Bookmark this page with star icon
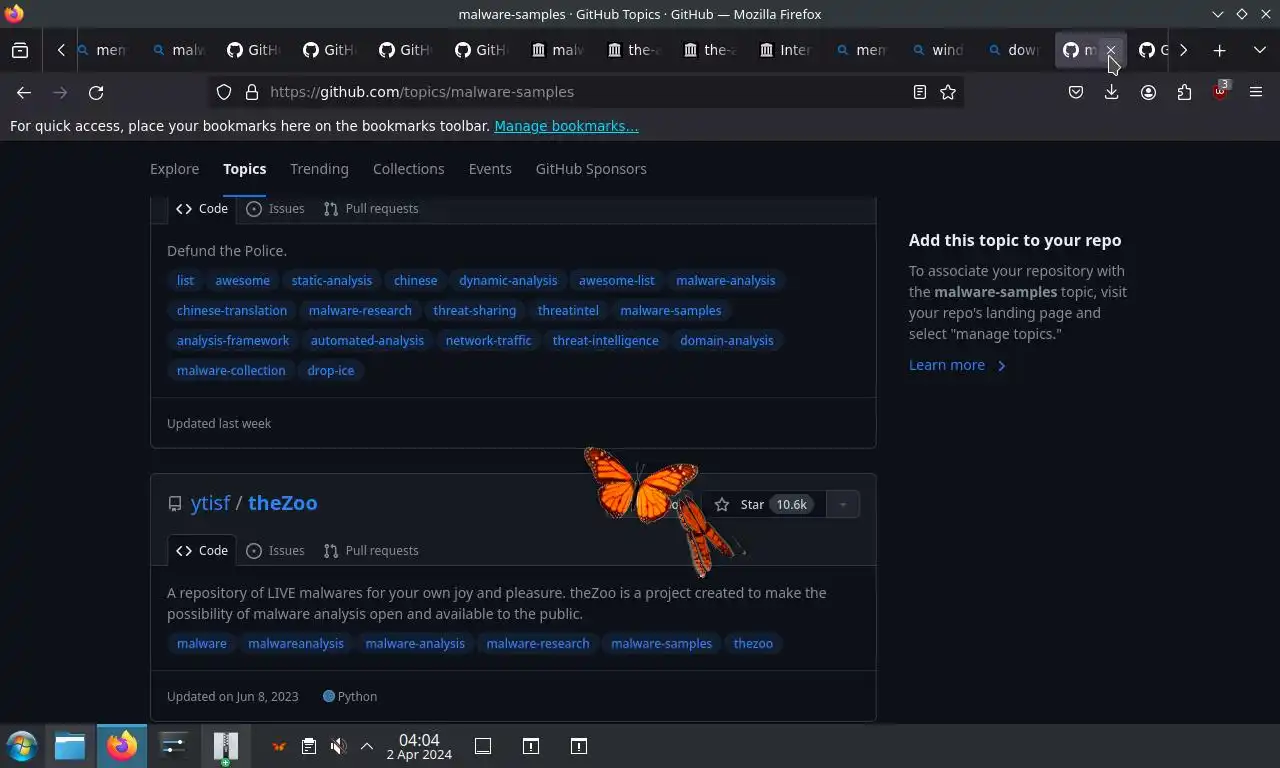This screenshot has height=768, width=1280. coord(948,92)
